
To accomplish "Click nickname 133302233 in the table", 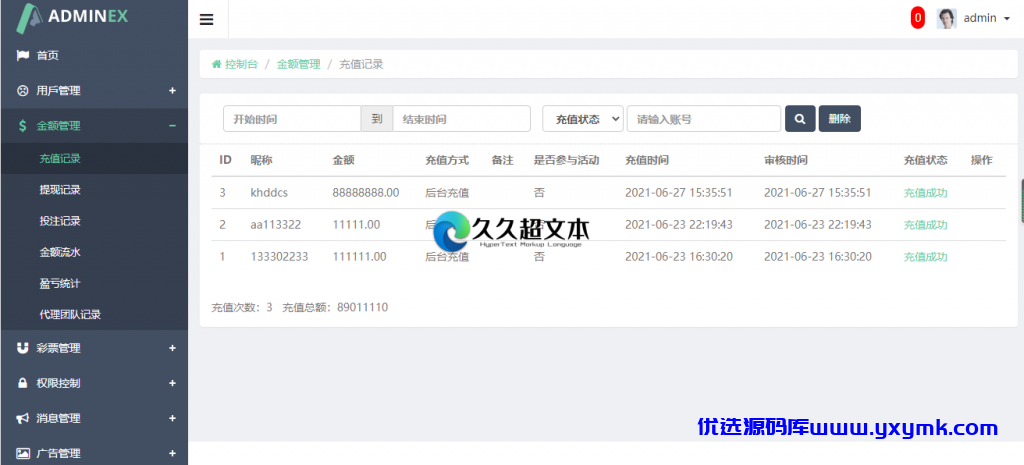I will [x=279, y=257].
